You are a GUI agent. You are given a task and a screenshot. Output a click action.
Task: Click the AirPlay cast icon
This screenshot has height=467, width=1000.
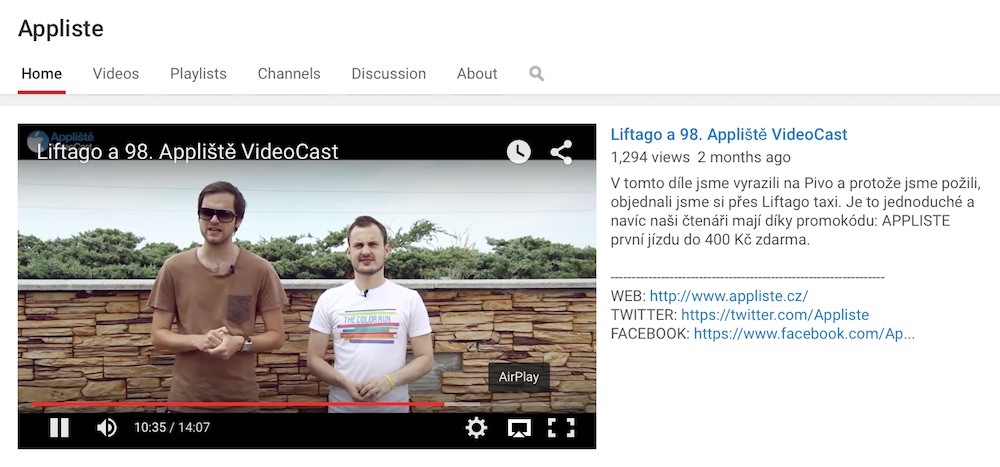pyautogui.click(x=519, y=428)
